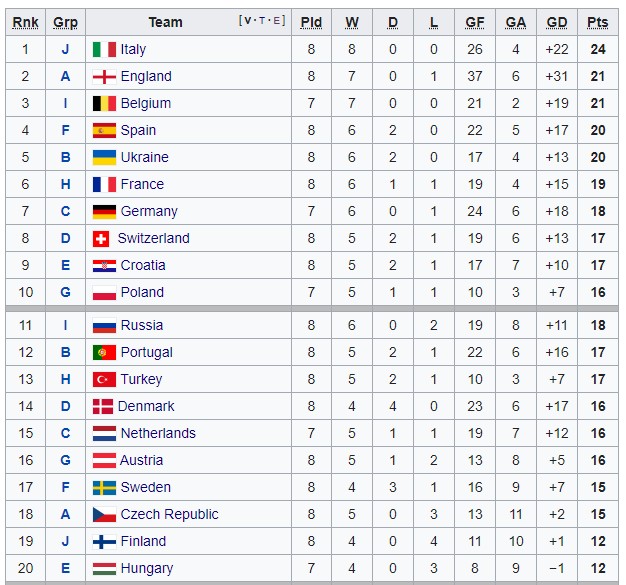Image resolution: width=626 pixels, height=585 pixels.
Task: Click the Italy flag icon
Action: pos(104,49)
